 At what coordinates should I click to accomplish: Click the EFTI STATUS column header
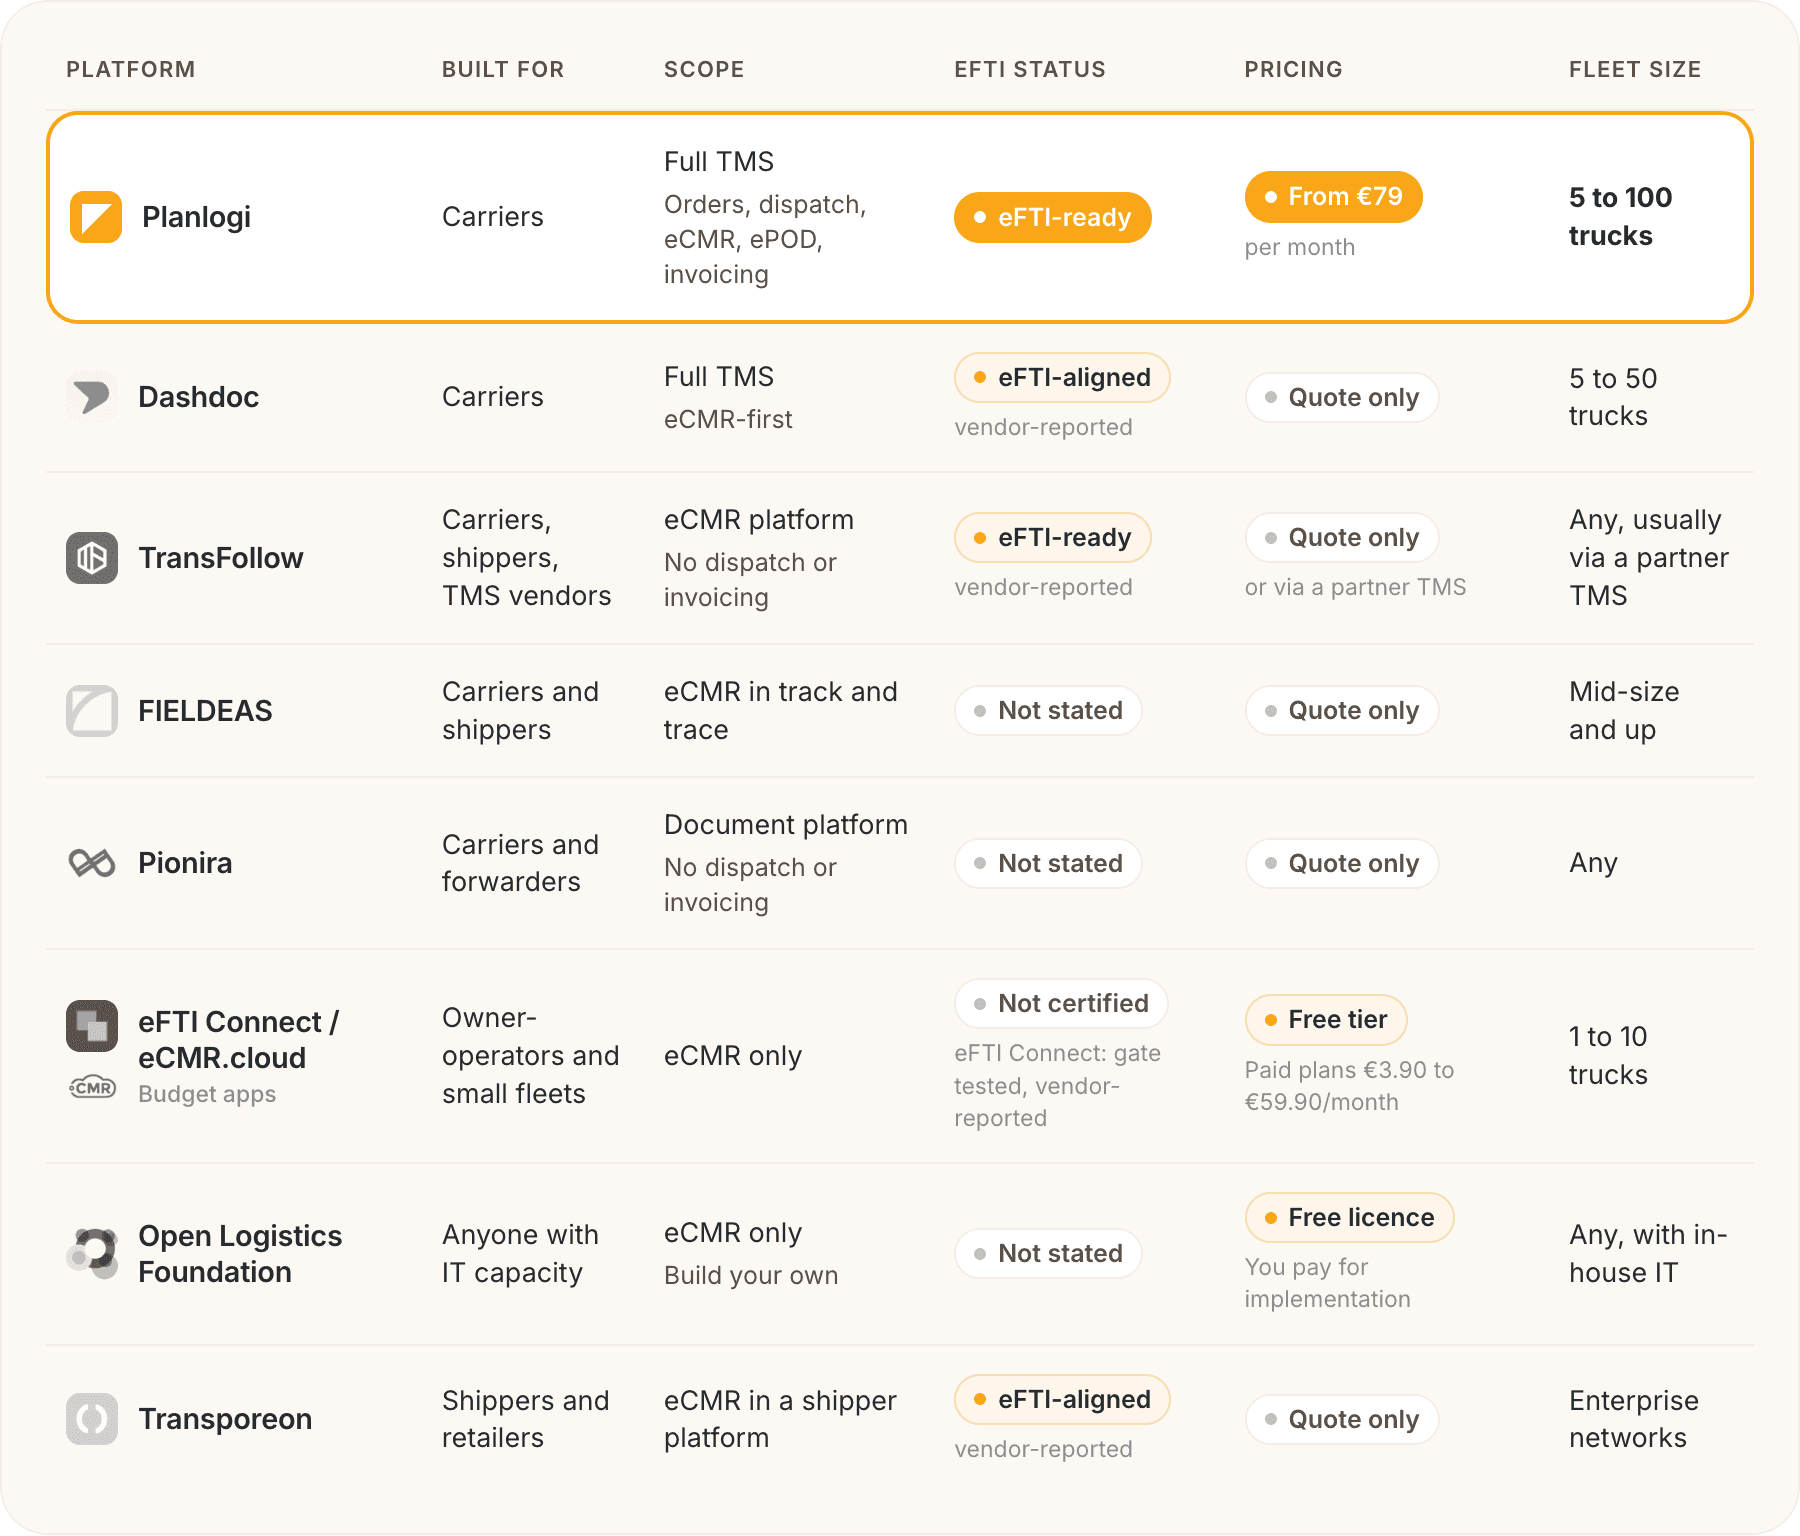pyautogui.click(x=1030, y=69)
